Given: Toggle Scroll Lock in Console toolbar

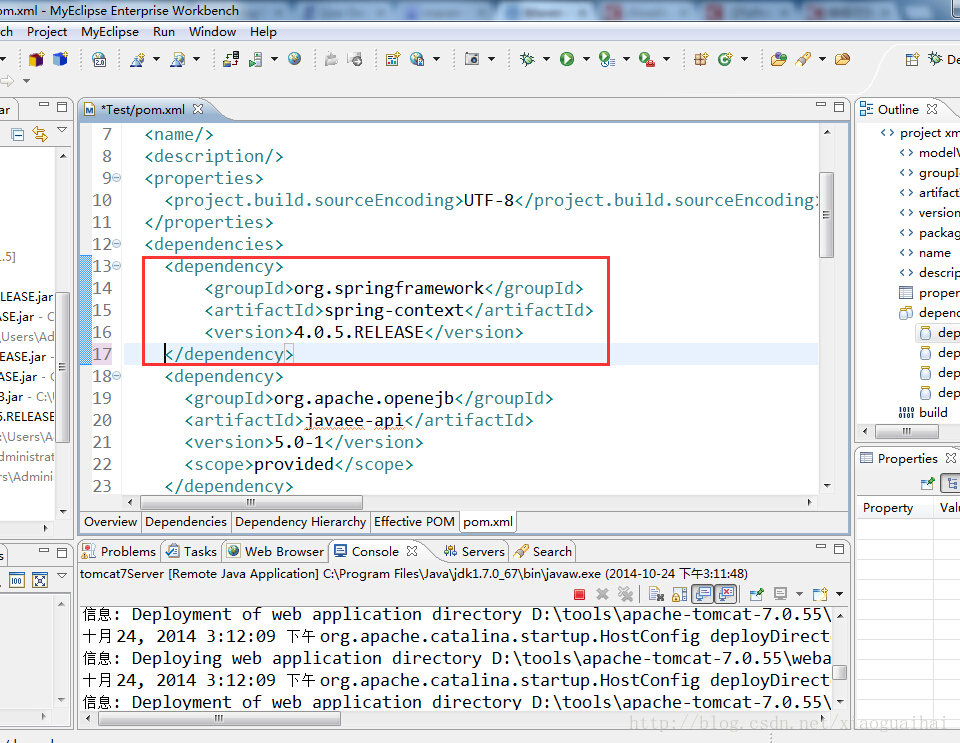Looking at the screenshot, I should point(679,594).
